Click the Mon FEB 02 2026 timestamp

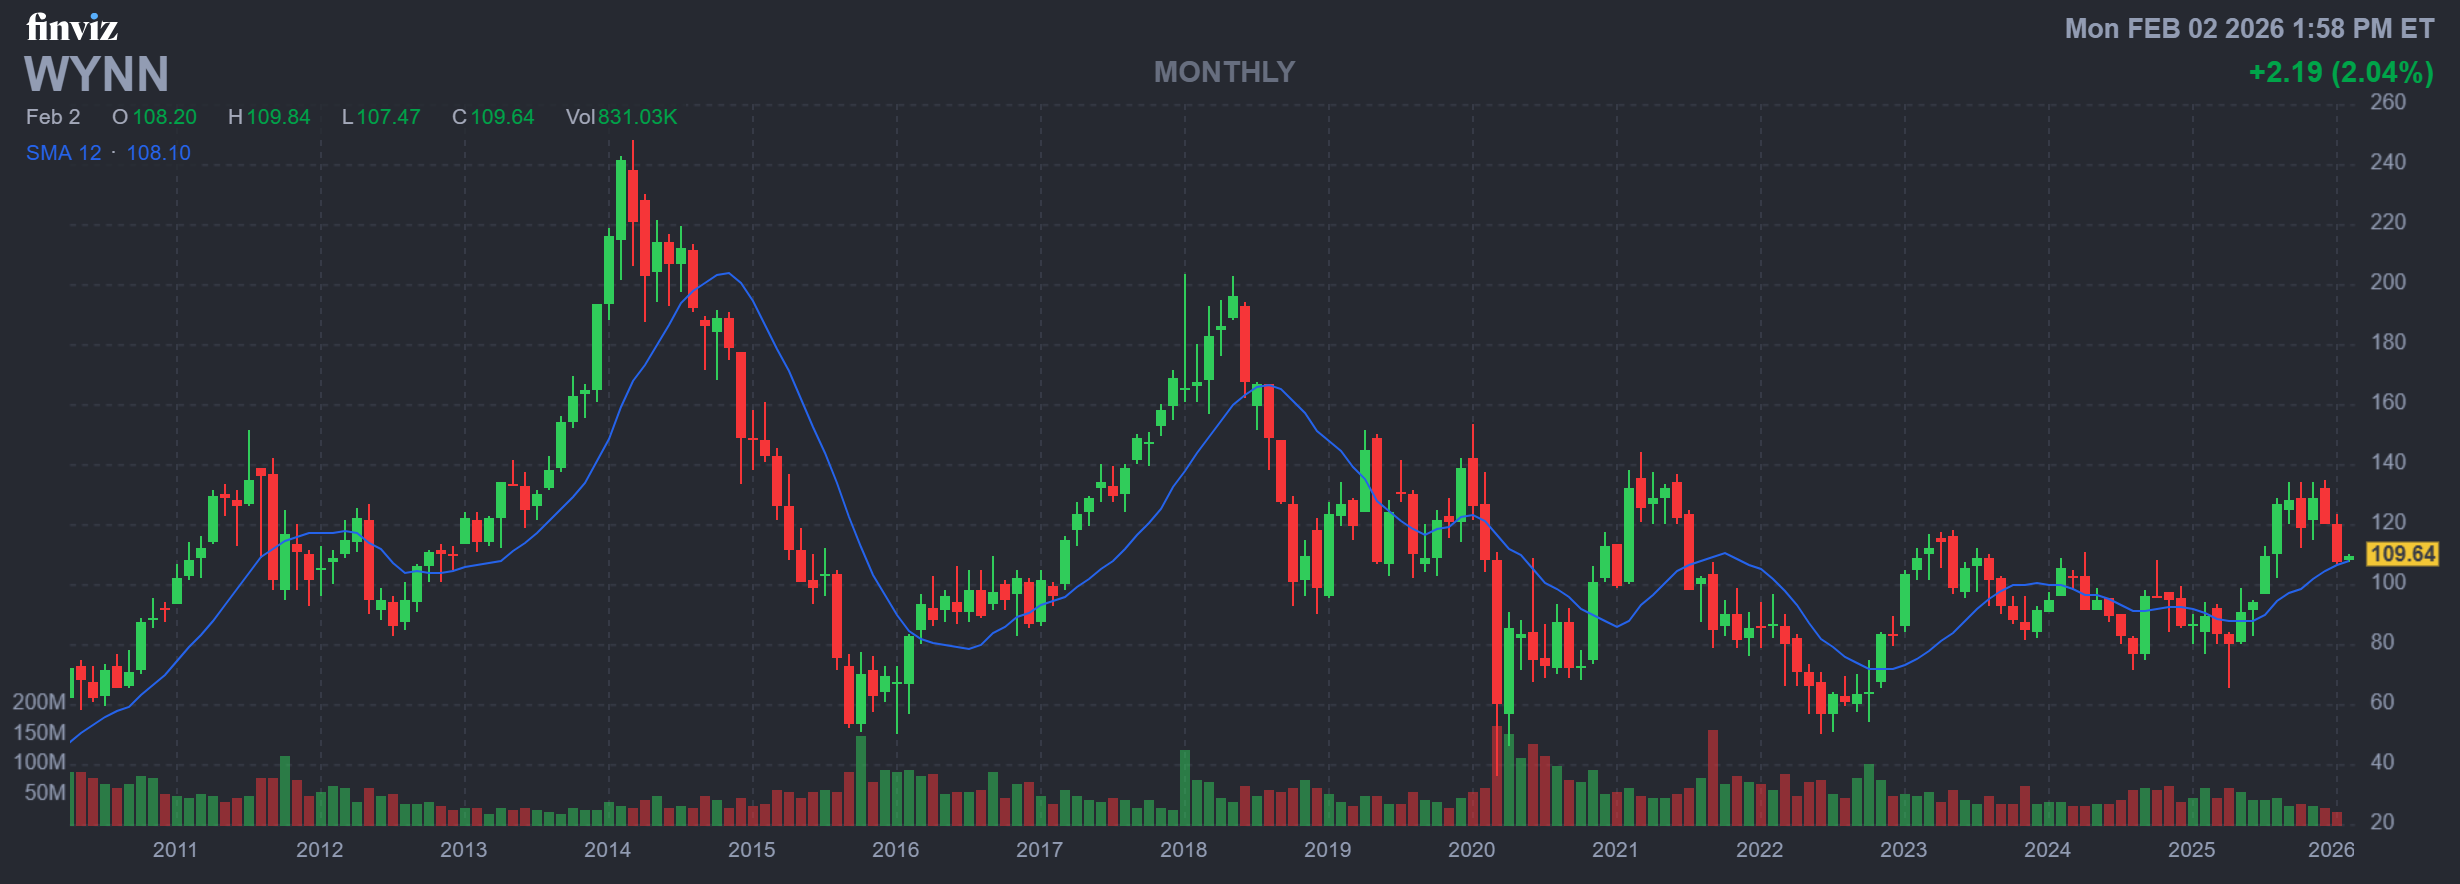(x=2249, y=29)
